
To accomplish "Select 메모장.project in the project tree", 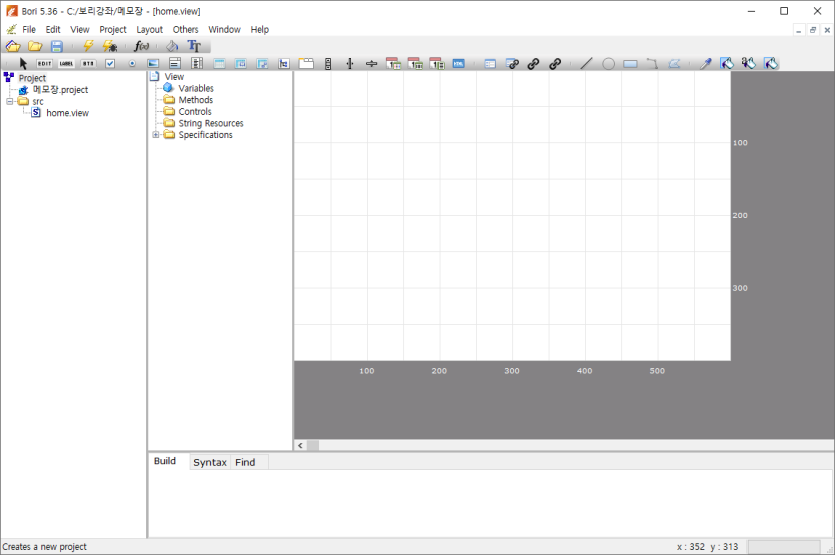I will tap(60, 89).
